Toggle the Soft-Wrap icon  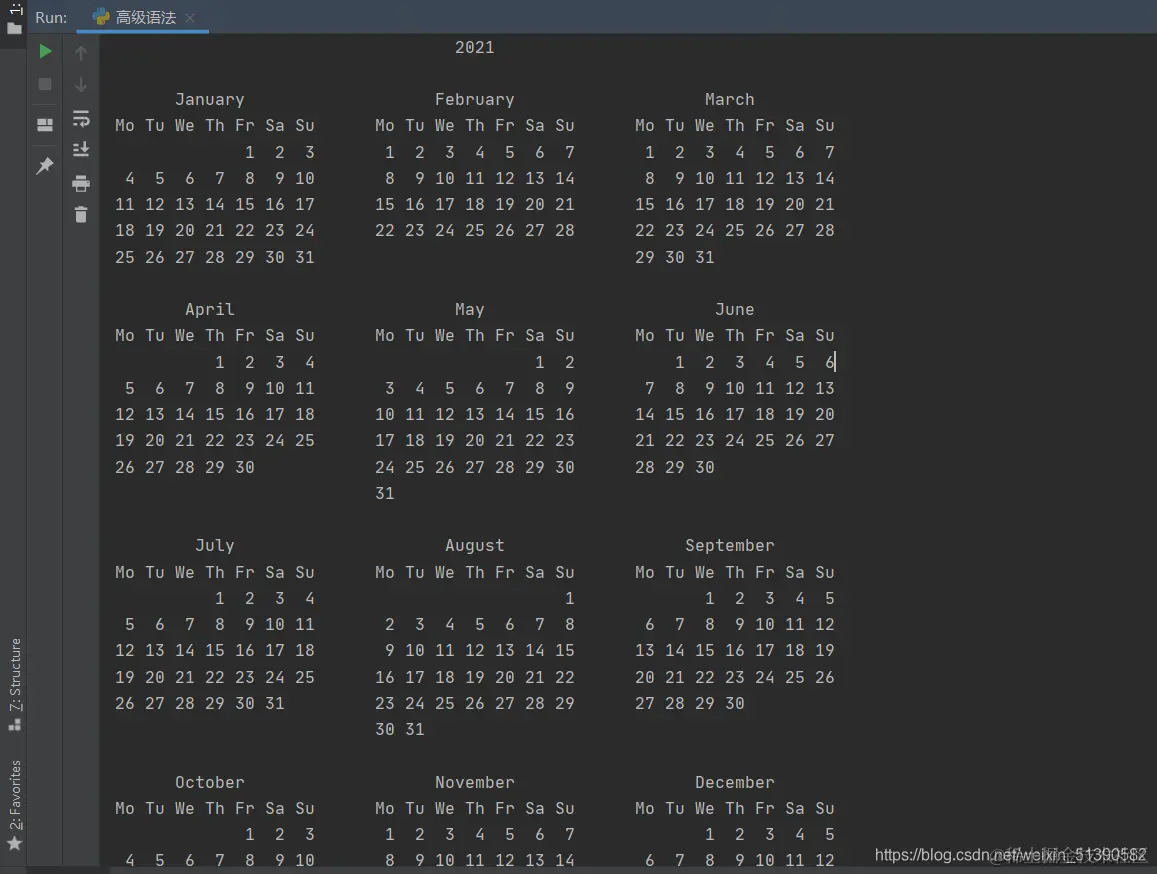coord(81,118)
